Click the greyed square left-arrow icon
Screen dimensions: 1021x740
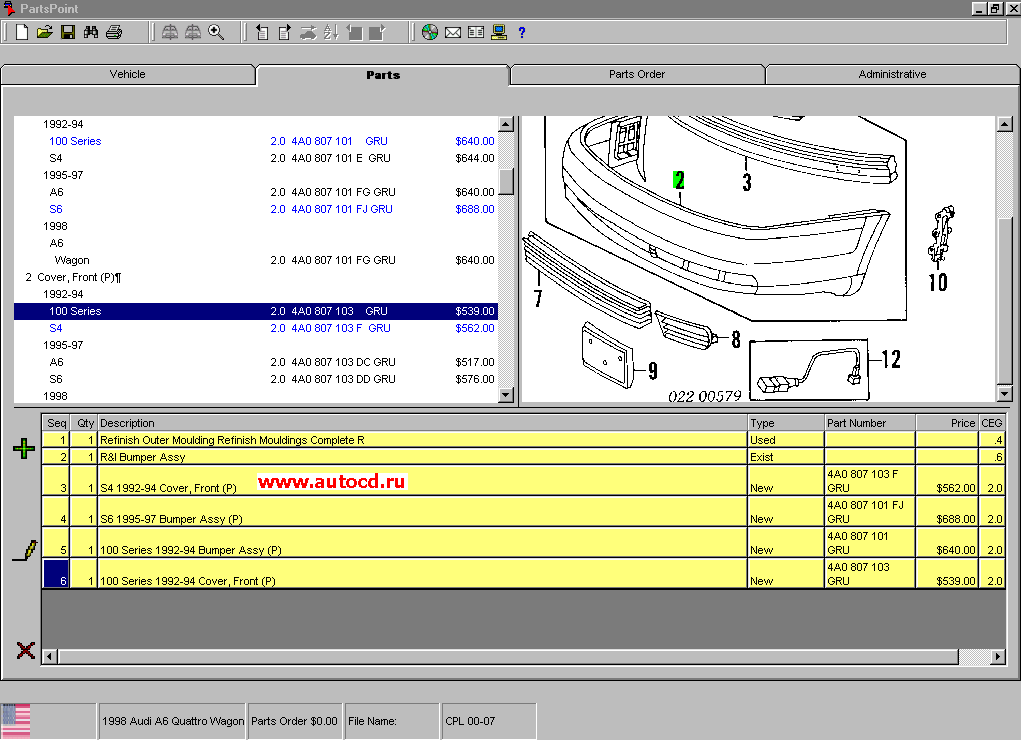(354, 32)
